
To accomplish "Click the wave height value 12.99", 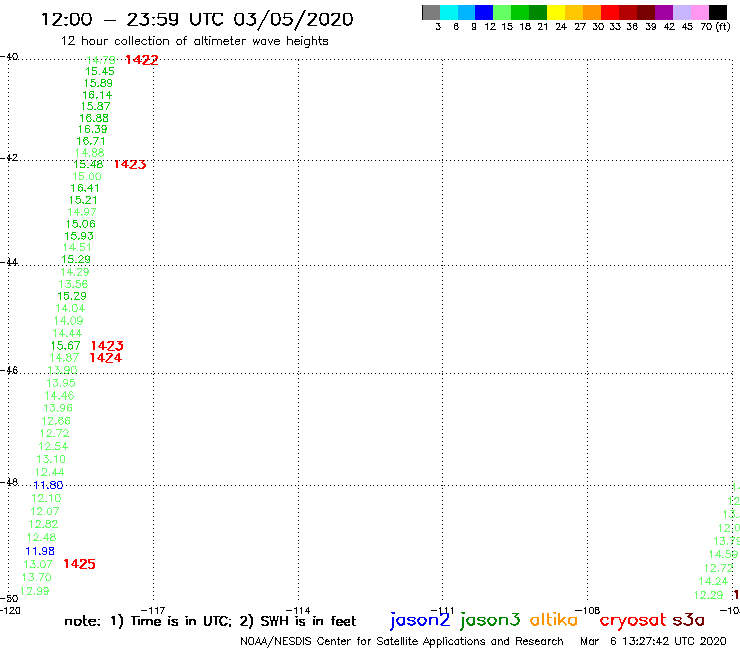I will (x=35, y=591).
